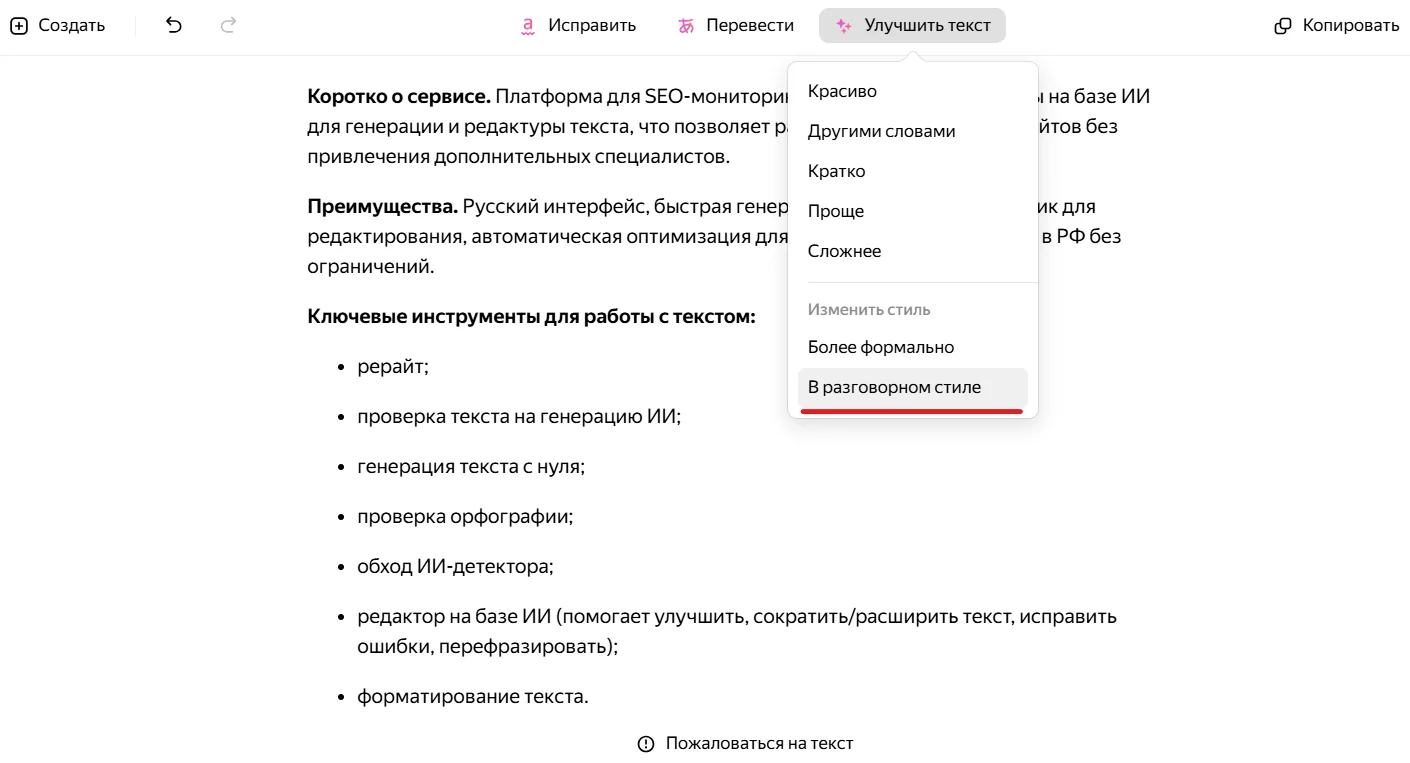This screenshot has width=1410, height=763.
Task: Choose Сложнее in the dropdown
Action: pyautogui.click(x=844, y=251)
